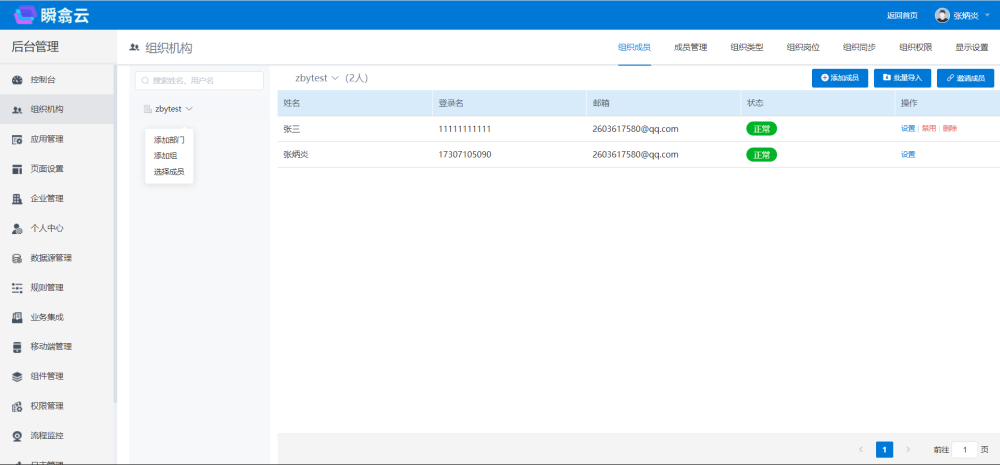1000x465 pixels.
Task: Expand zbytest (2人) header chevron
Action: [x=335, y=78]
